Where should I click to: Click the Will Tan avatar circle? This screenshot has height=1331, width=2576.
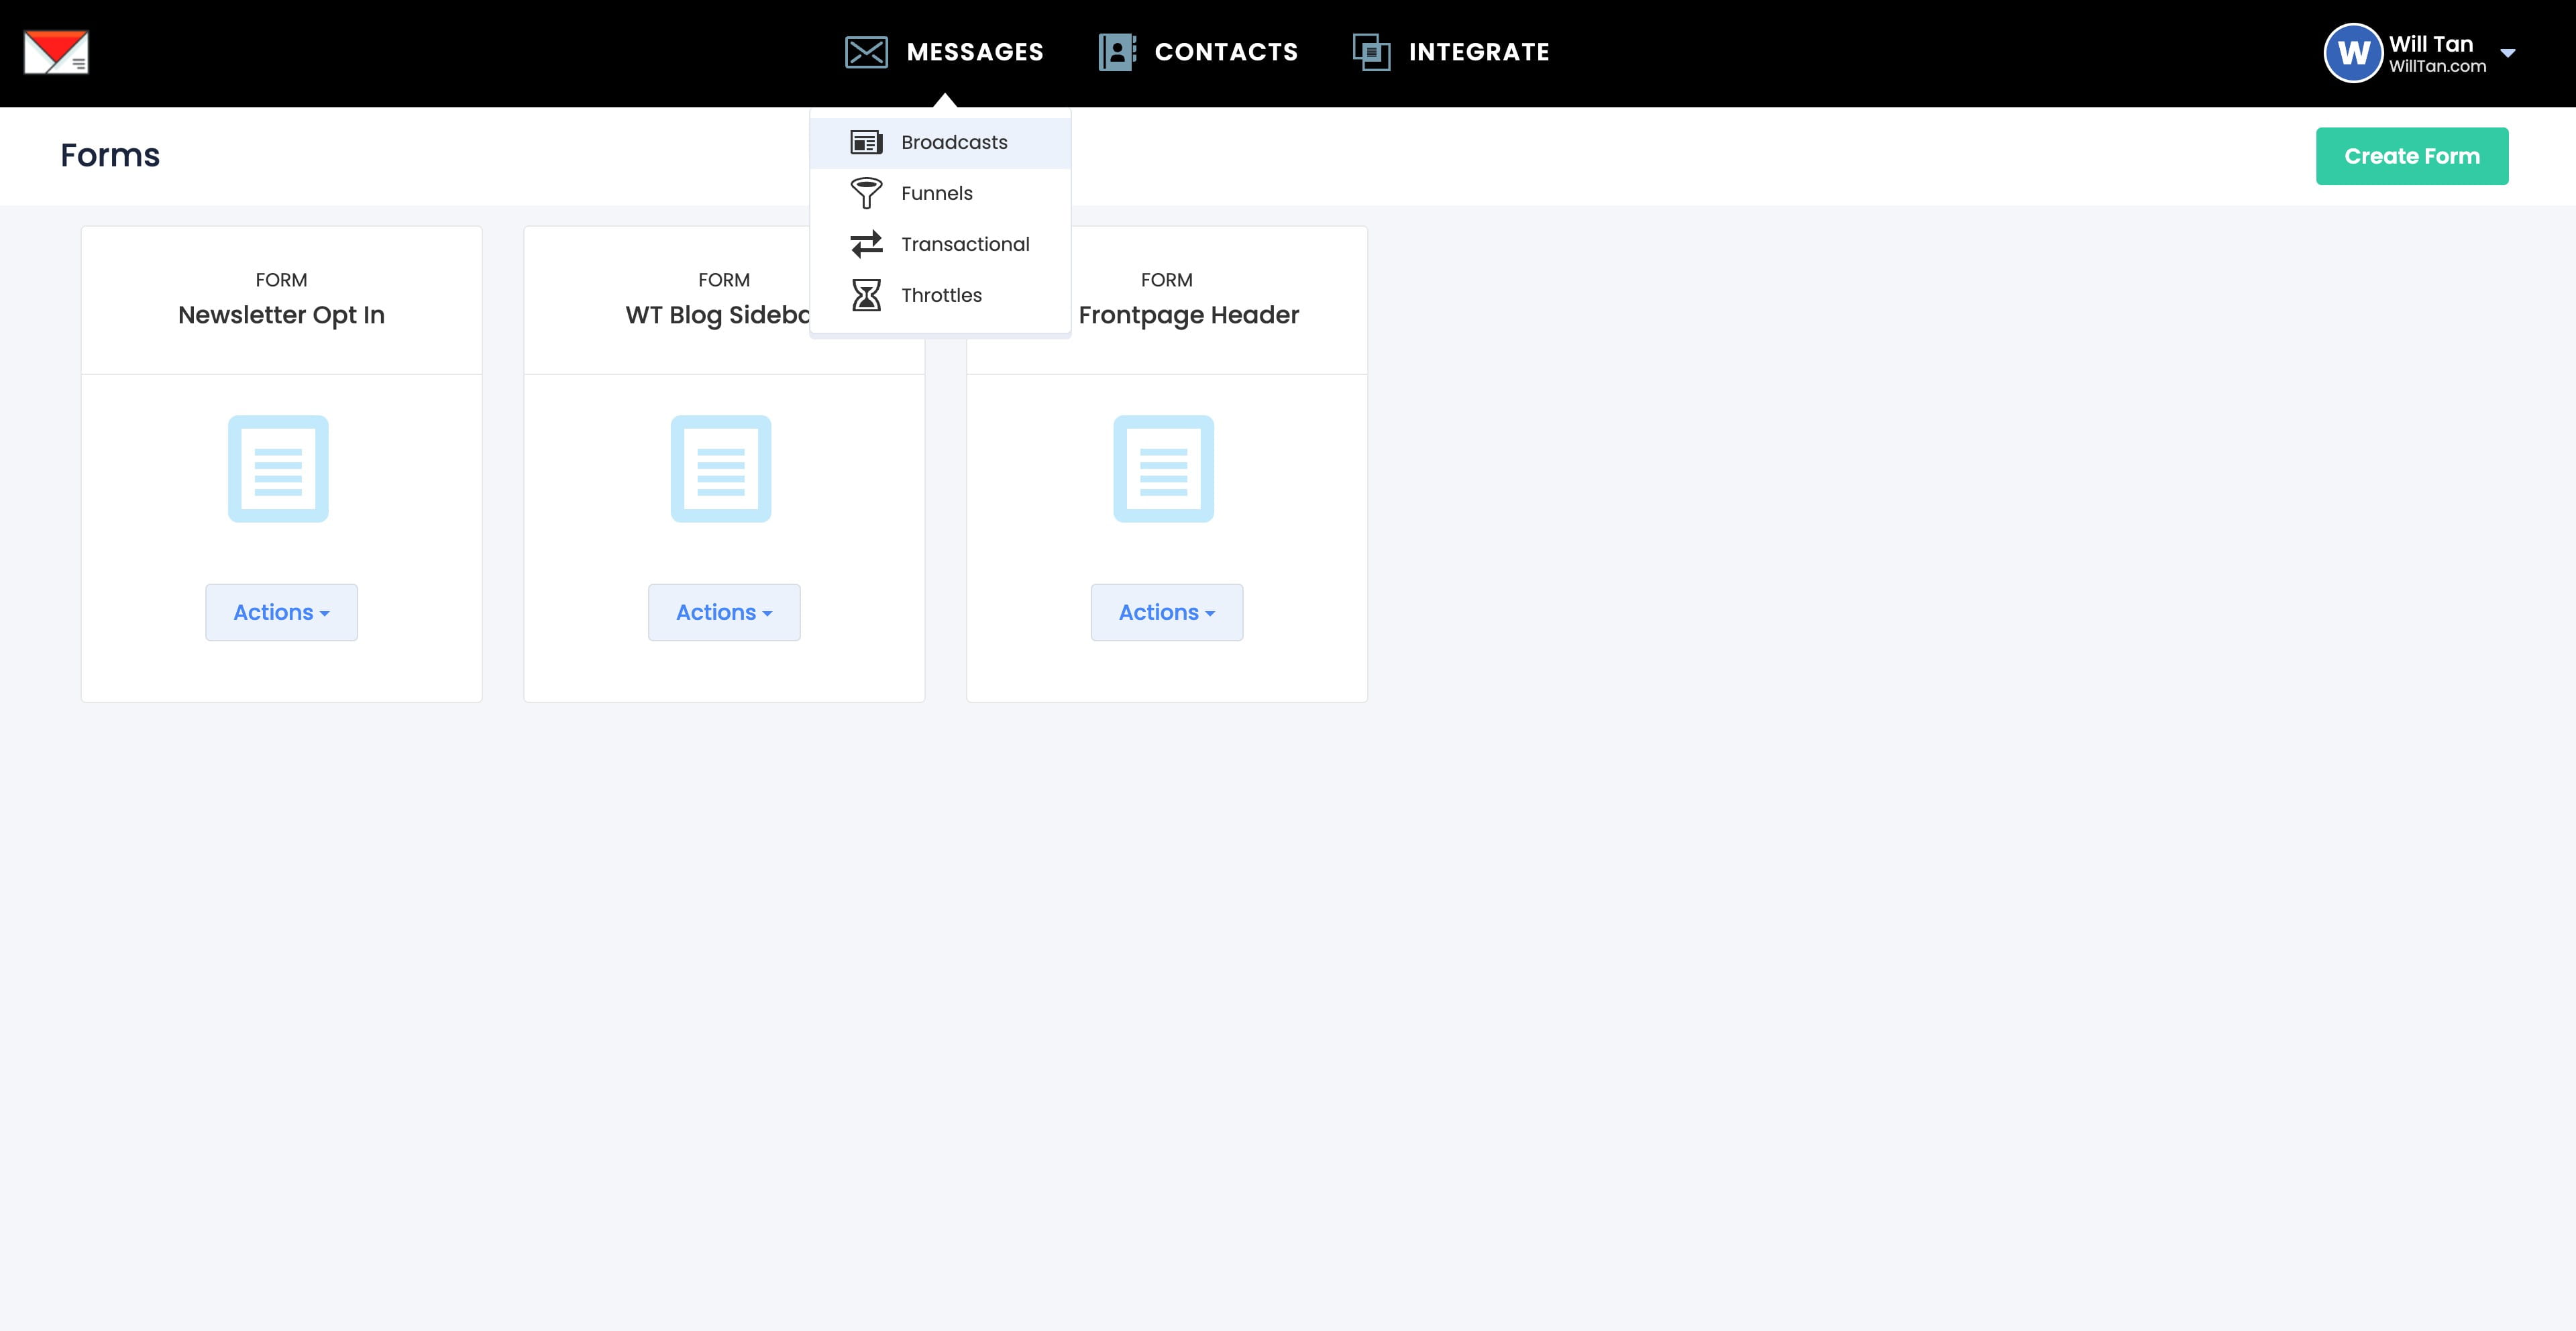point(2353,53)
